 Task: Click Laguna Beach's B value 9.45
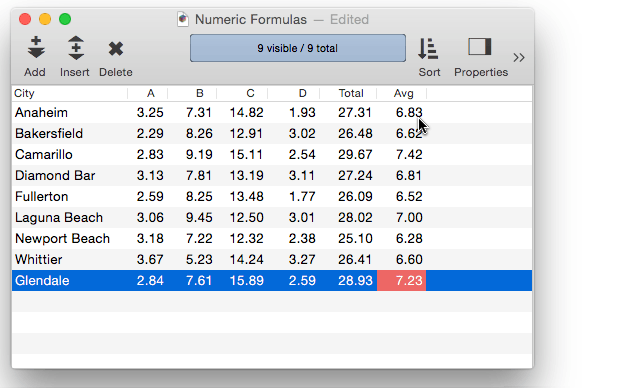[199, 218]
